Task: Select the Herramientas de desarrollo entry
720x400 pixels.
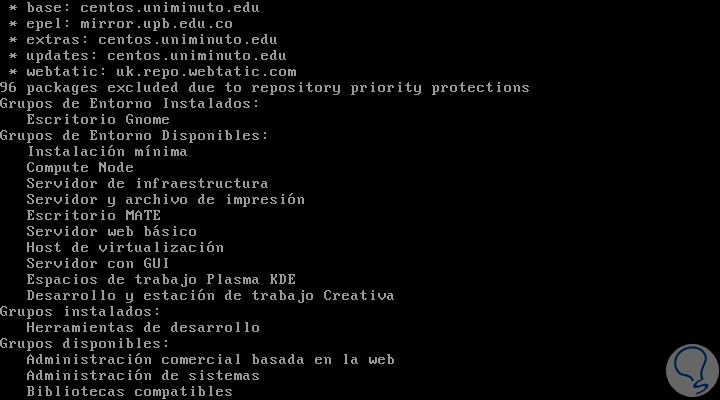Action: tap(143, 328)
